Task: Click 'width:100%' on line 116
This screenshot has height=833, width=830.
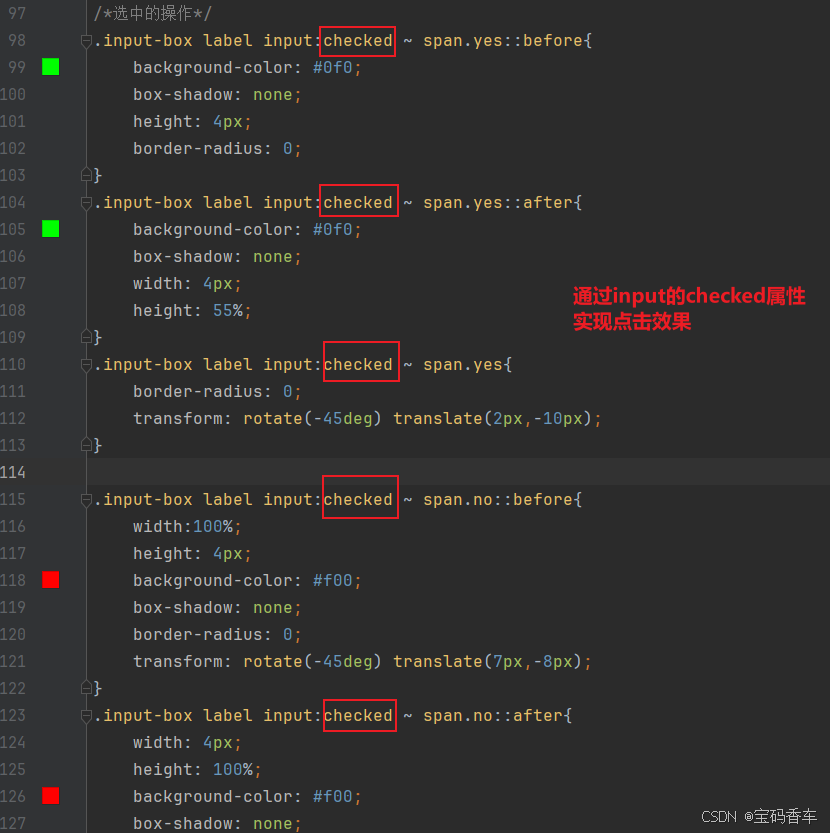Action: 183,526
